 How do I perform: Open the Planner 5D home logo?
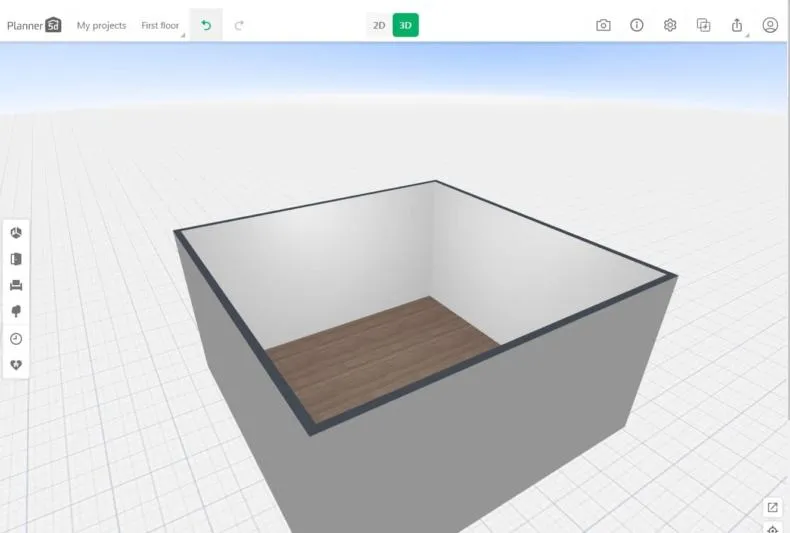[x=34, y=25]
